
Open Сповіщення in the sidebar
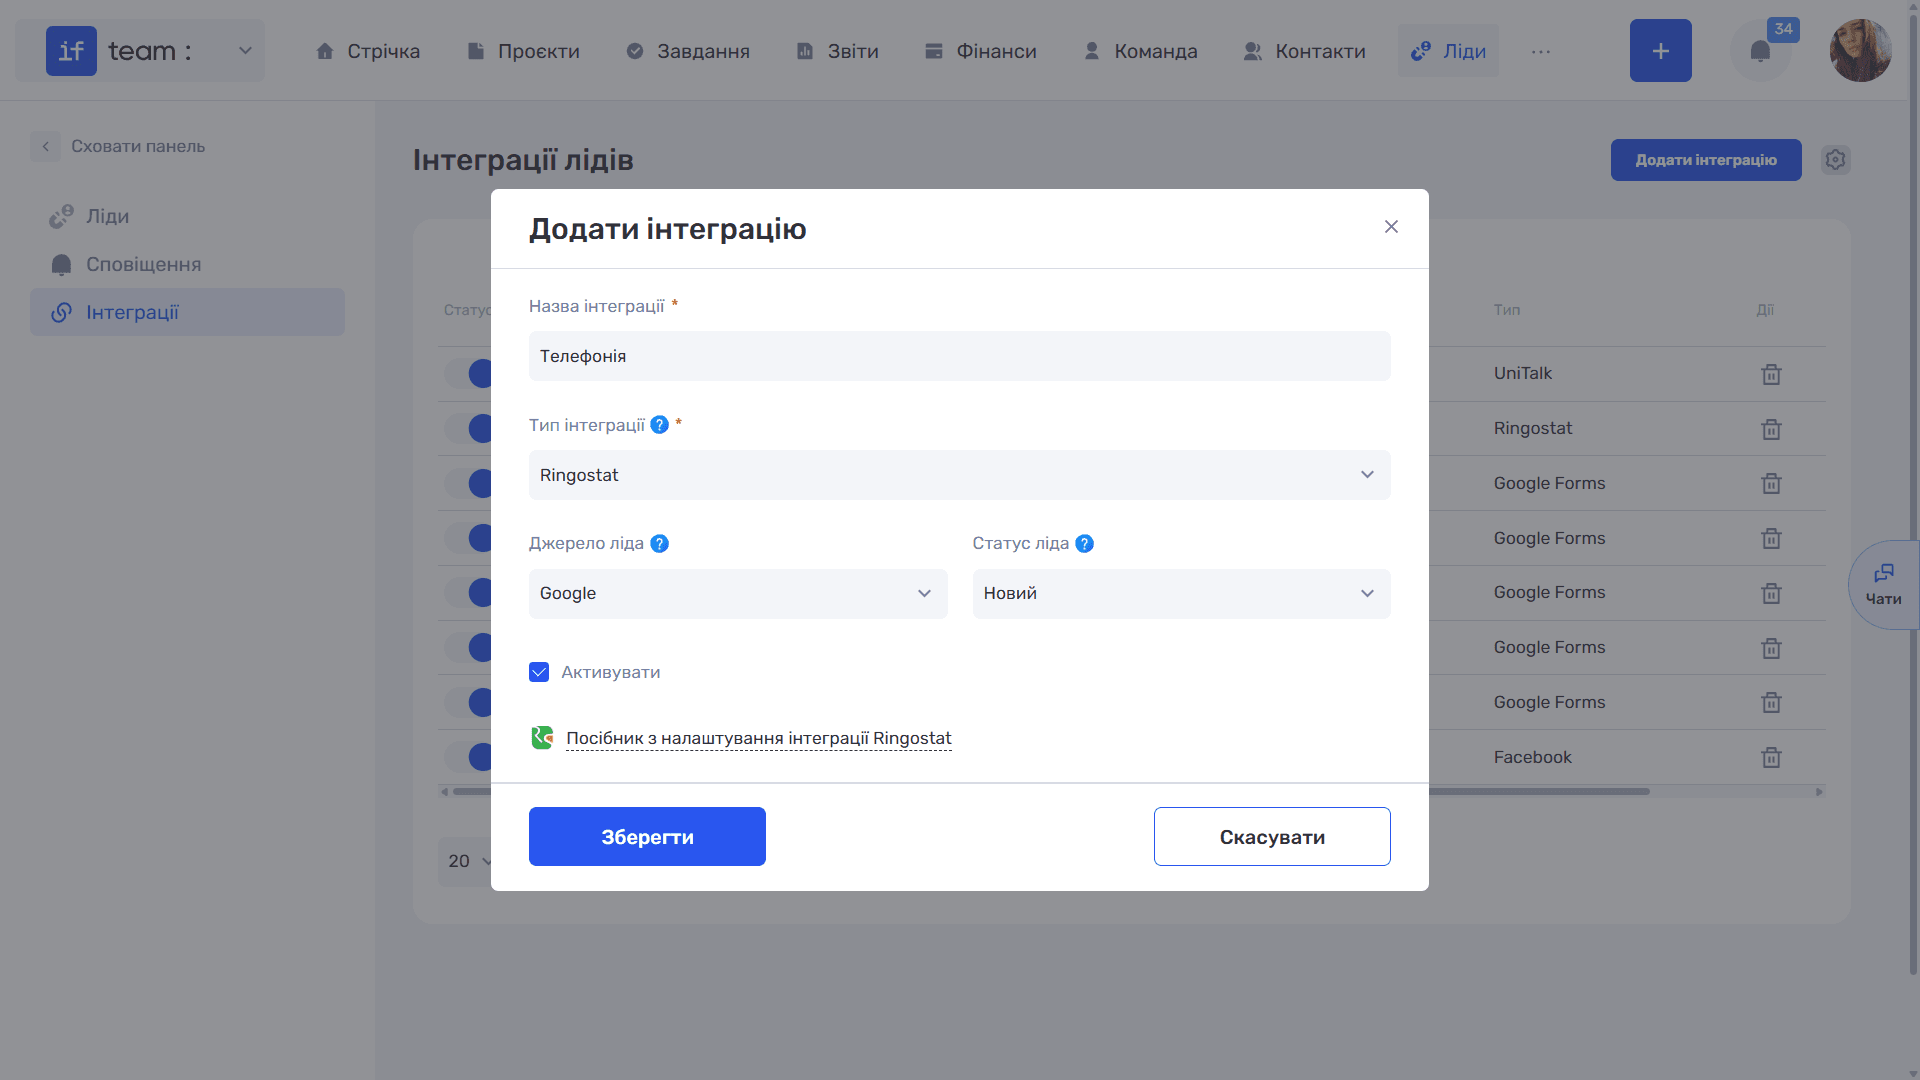pos(187,264)
